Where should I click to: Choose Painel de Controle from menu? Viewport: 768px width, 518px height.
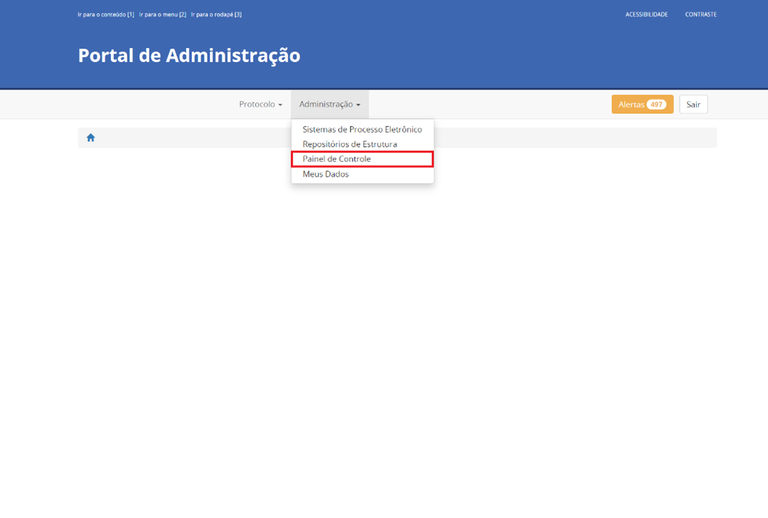click(337, 159)
